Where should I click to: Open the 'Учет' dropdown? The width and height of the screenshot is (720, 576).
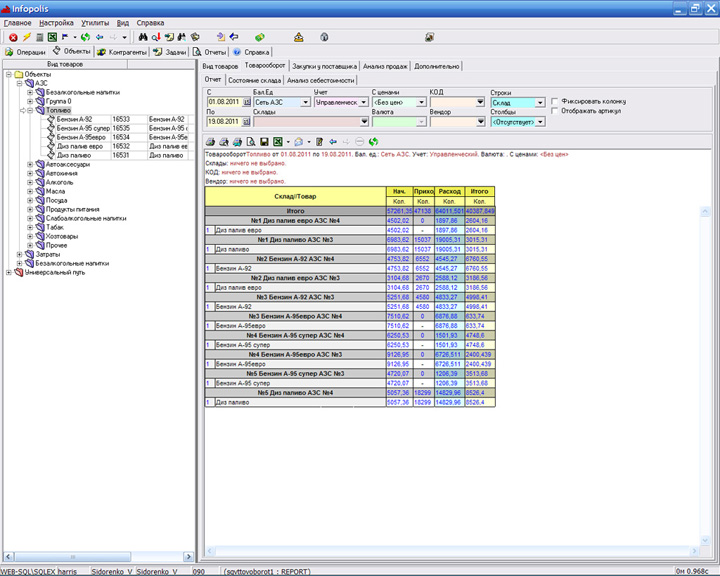[364, 102]
